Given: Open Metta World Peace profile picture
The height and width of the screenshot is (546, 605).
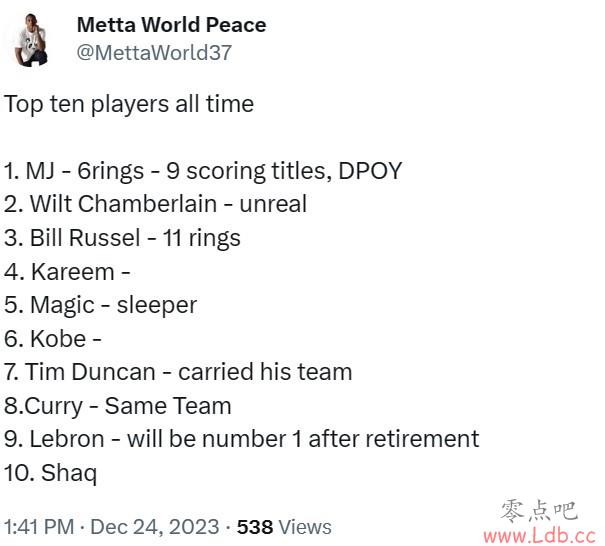Looking at the screenshot, I should coord(31,40).
